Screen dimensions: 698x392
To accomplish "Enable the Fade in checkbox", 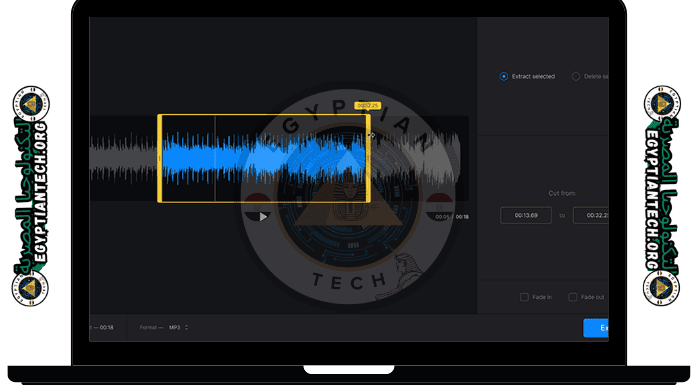I will coord(524,297).
